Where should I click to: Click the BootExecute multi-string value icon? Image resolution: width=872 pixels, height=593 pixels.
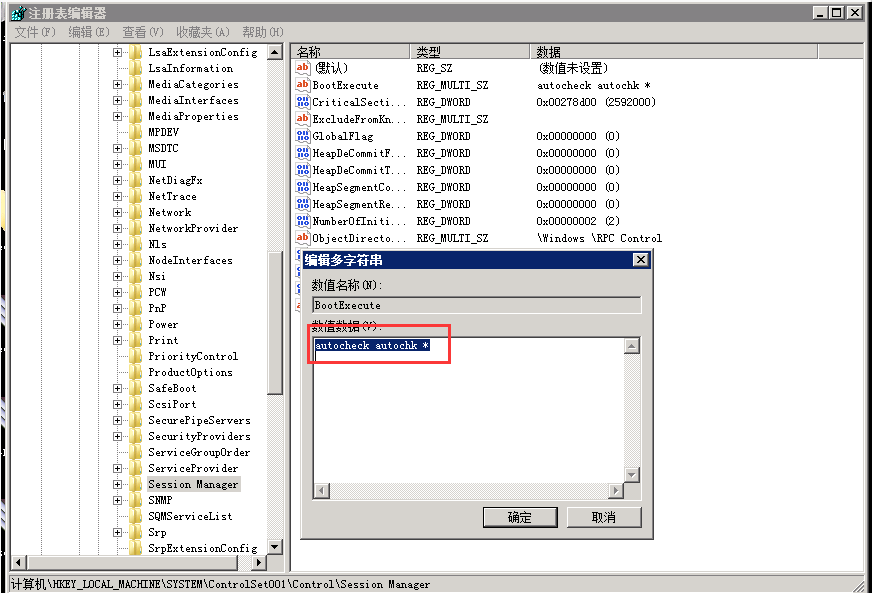click(303, 85)
